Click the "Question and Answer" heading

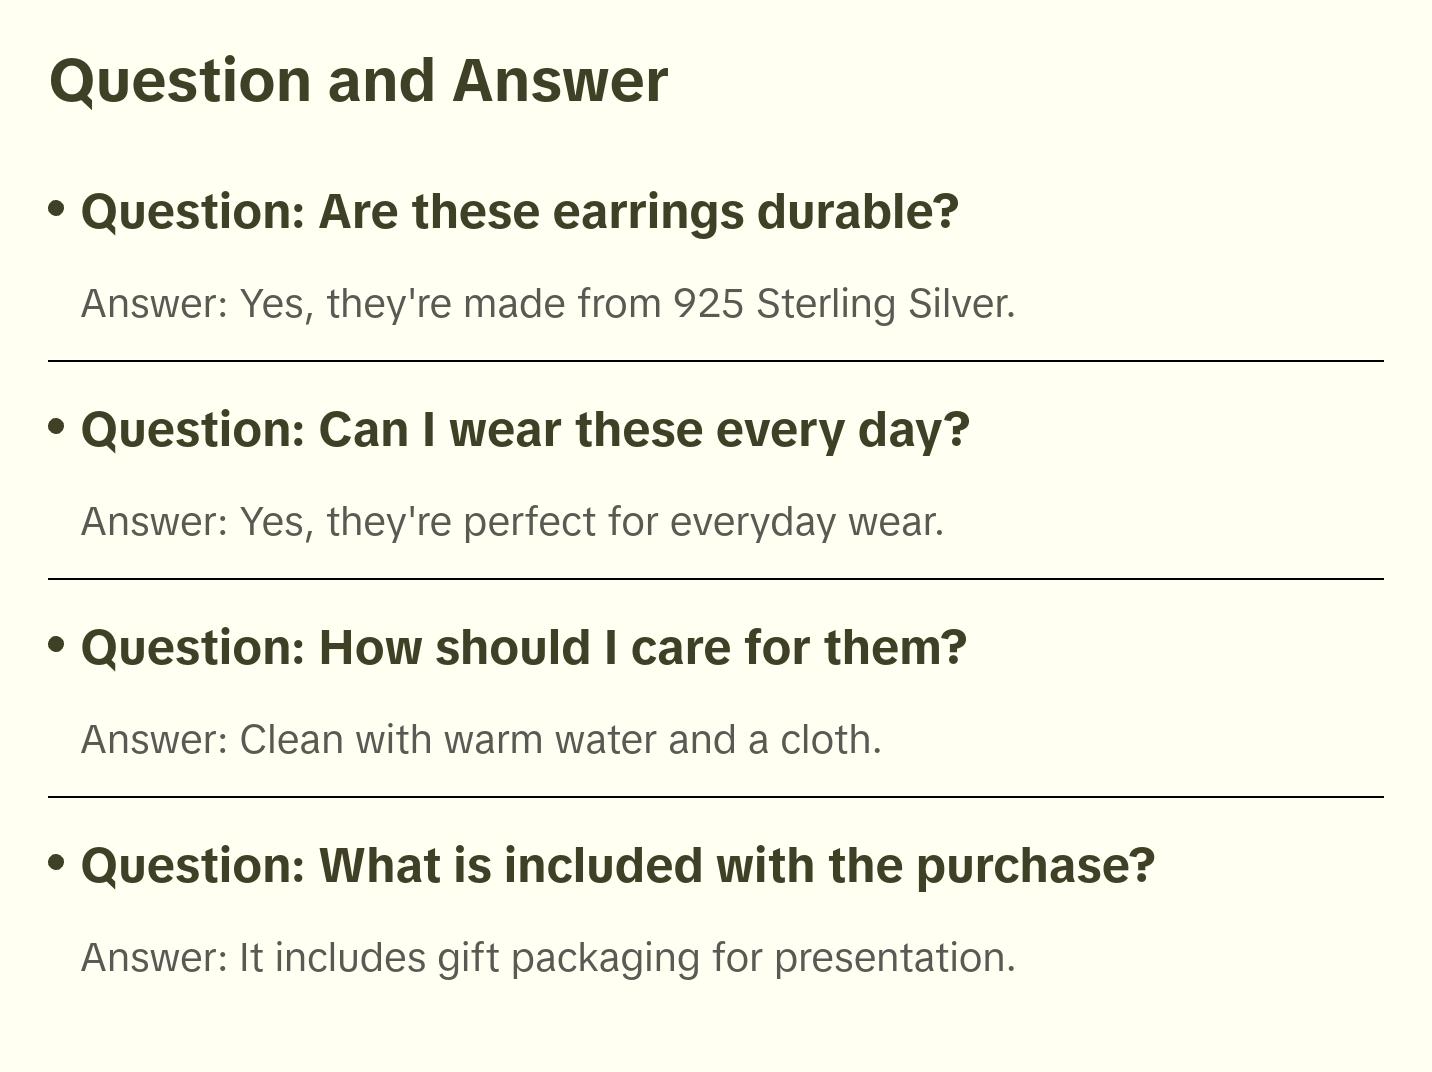[x=358, y=80]
